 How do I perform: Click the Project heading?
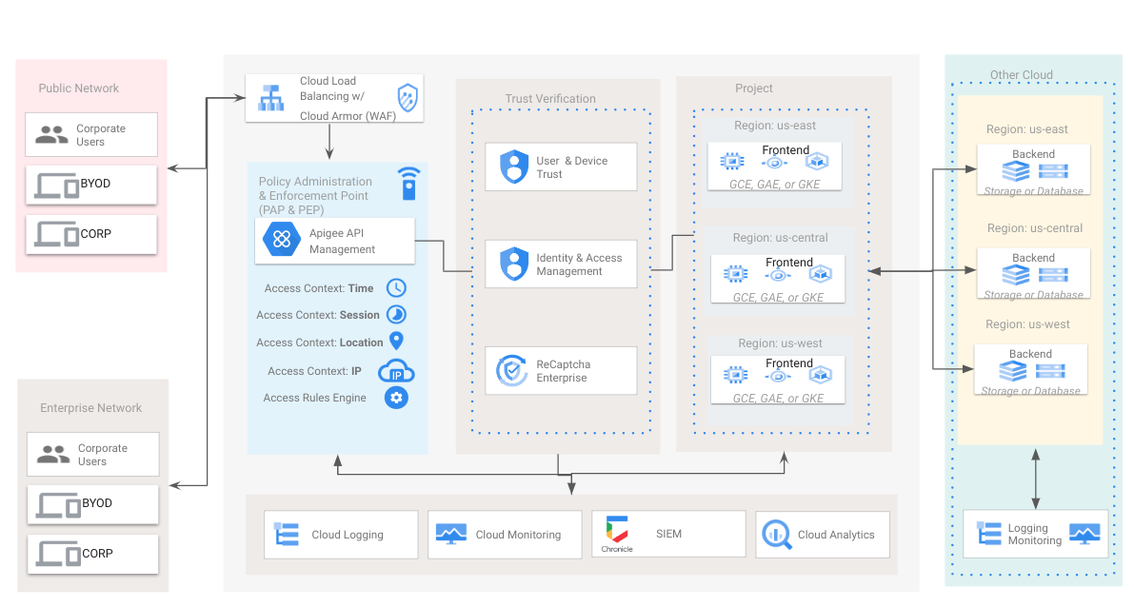pos(754,88)
